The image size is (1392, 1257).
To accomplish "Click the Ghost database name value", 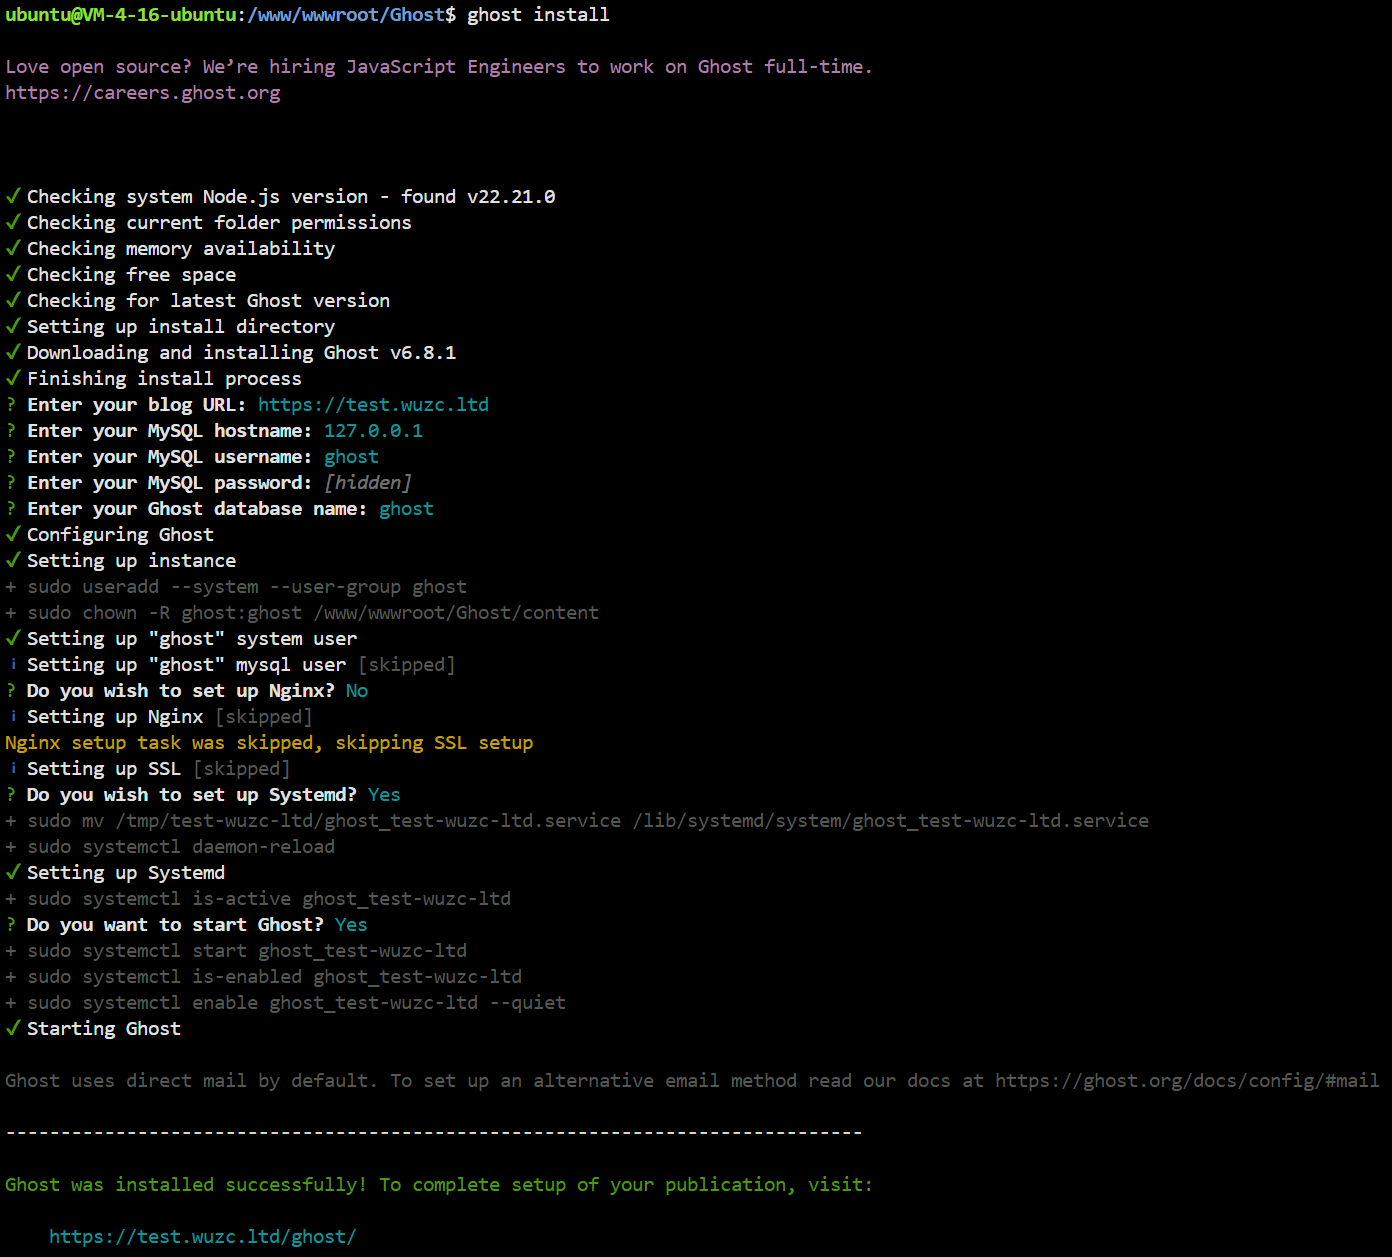I will coord(406,508).
